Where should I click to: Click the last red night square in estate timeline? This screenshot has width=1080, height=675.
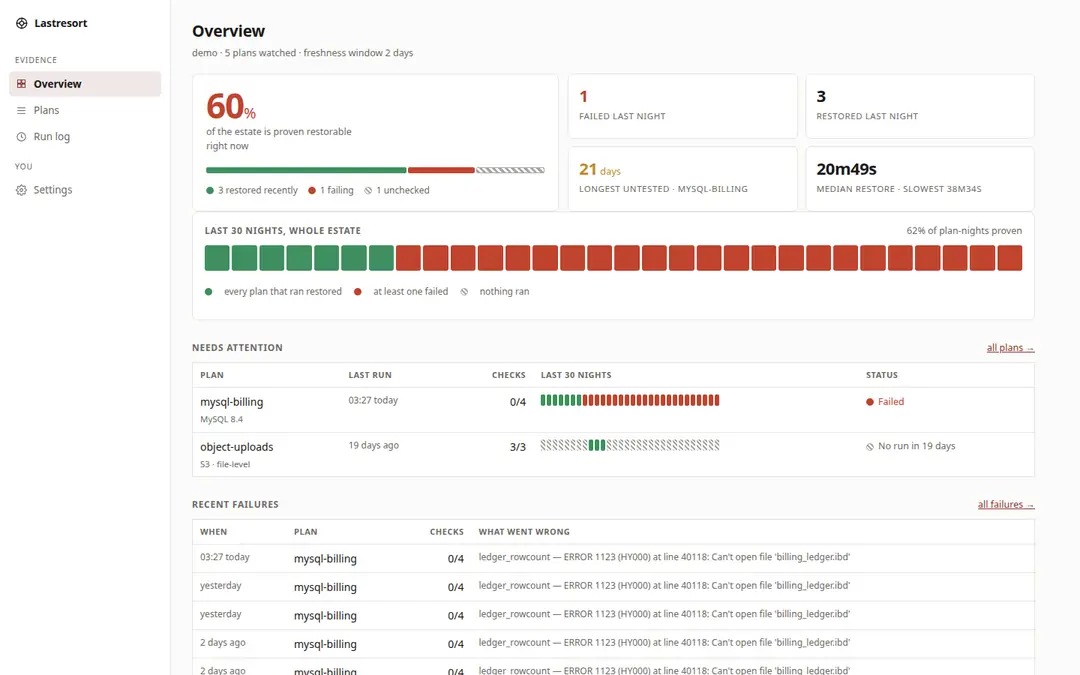coord(1010,258)
